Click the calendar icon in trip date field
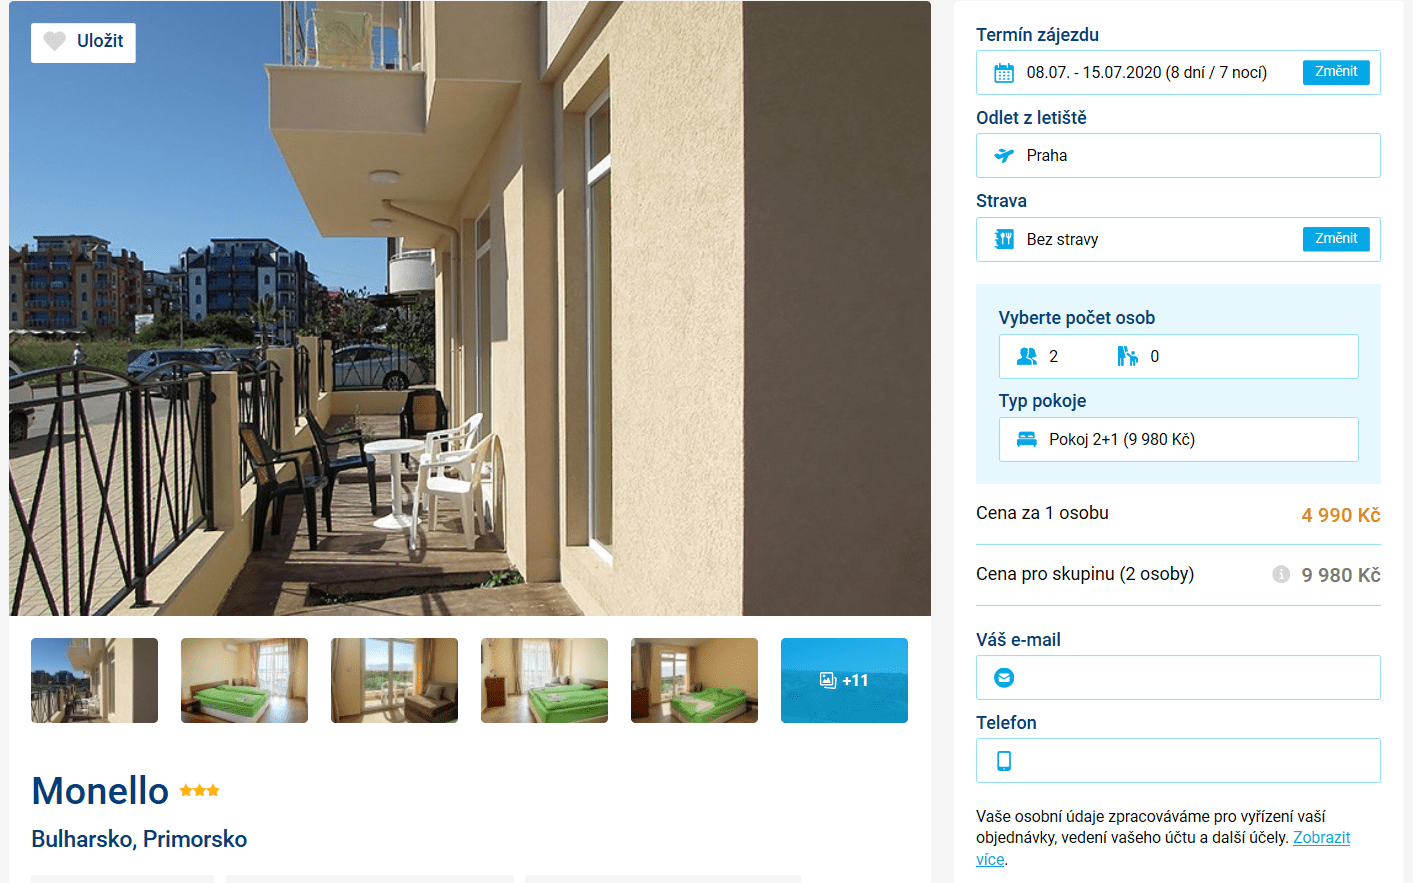Screen dimensions: 1413x883 [x=1004, y=73]
